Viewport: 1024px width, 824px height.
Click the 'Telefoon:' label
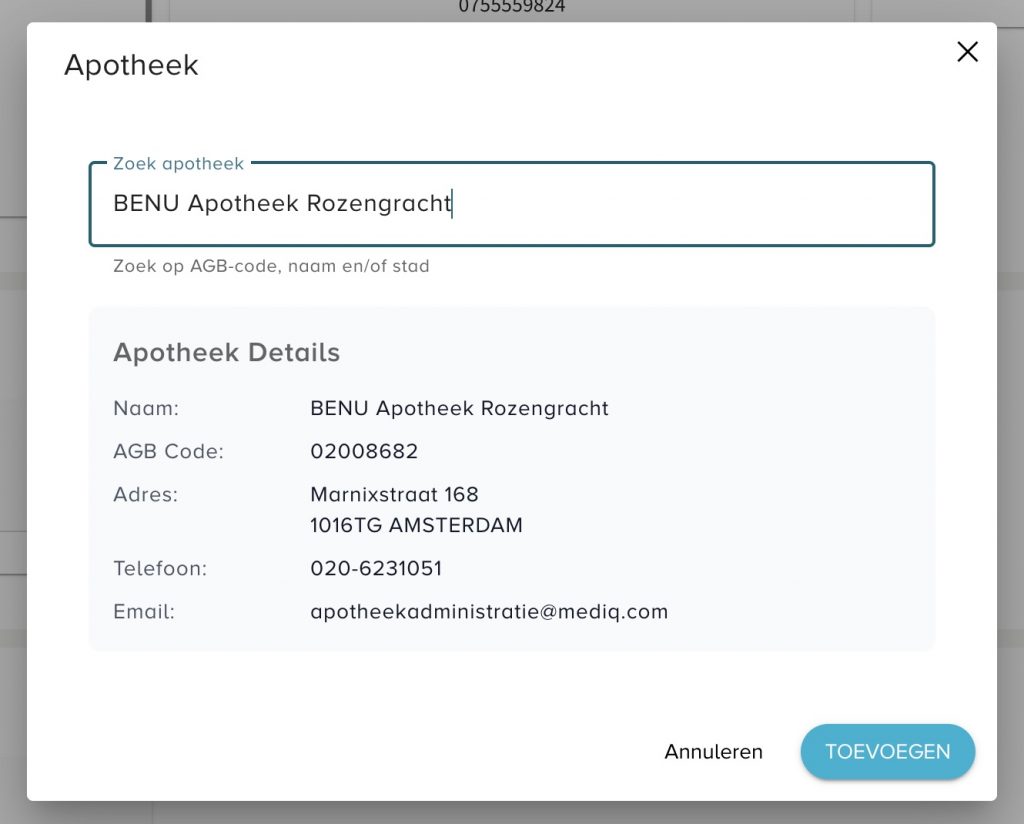(x=159, y=569)
